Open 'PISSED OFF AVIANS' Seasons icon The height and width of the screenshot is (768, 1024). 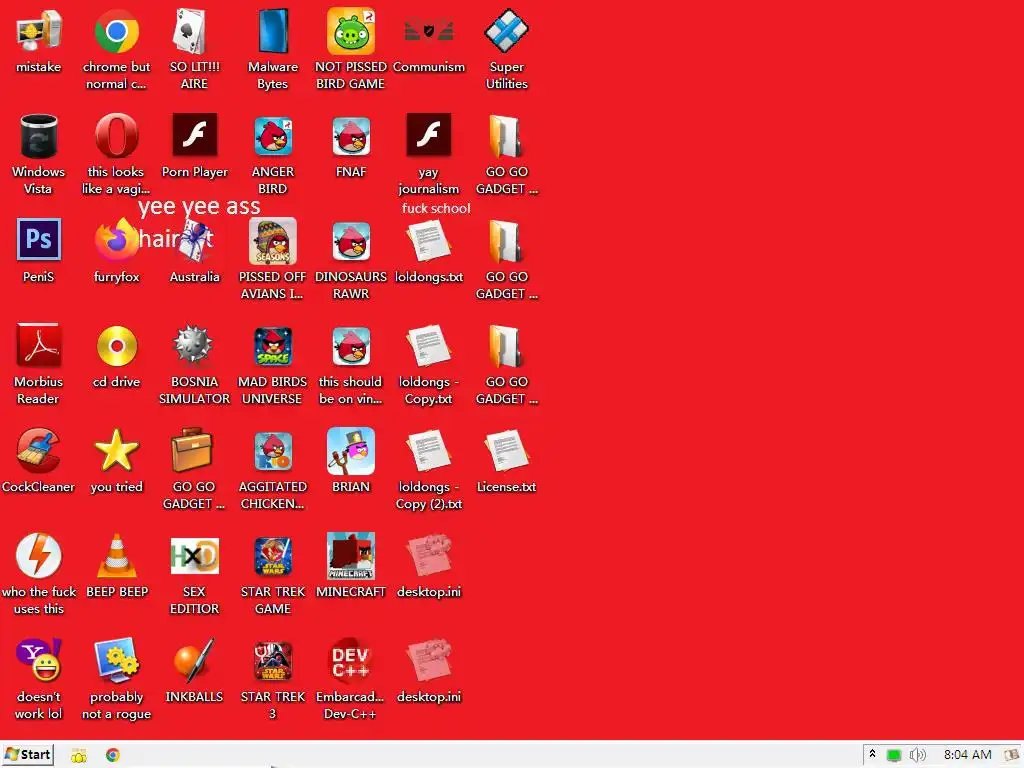272,241
